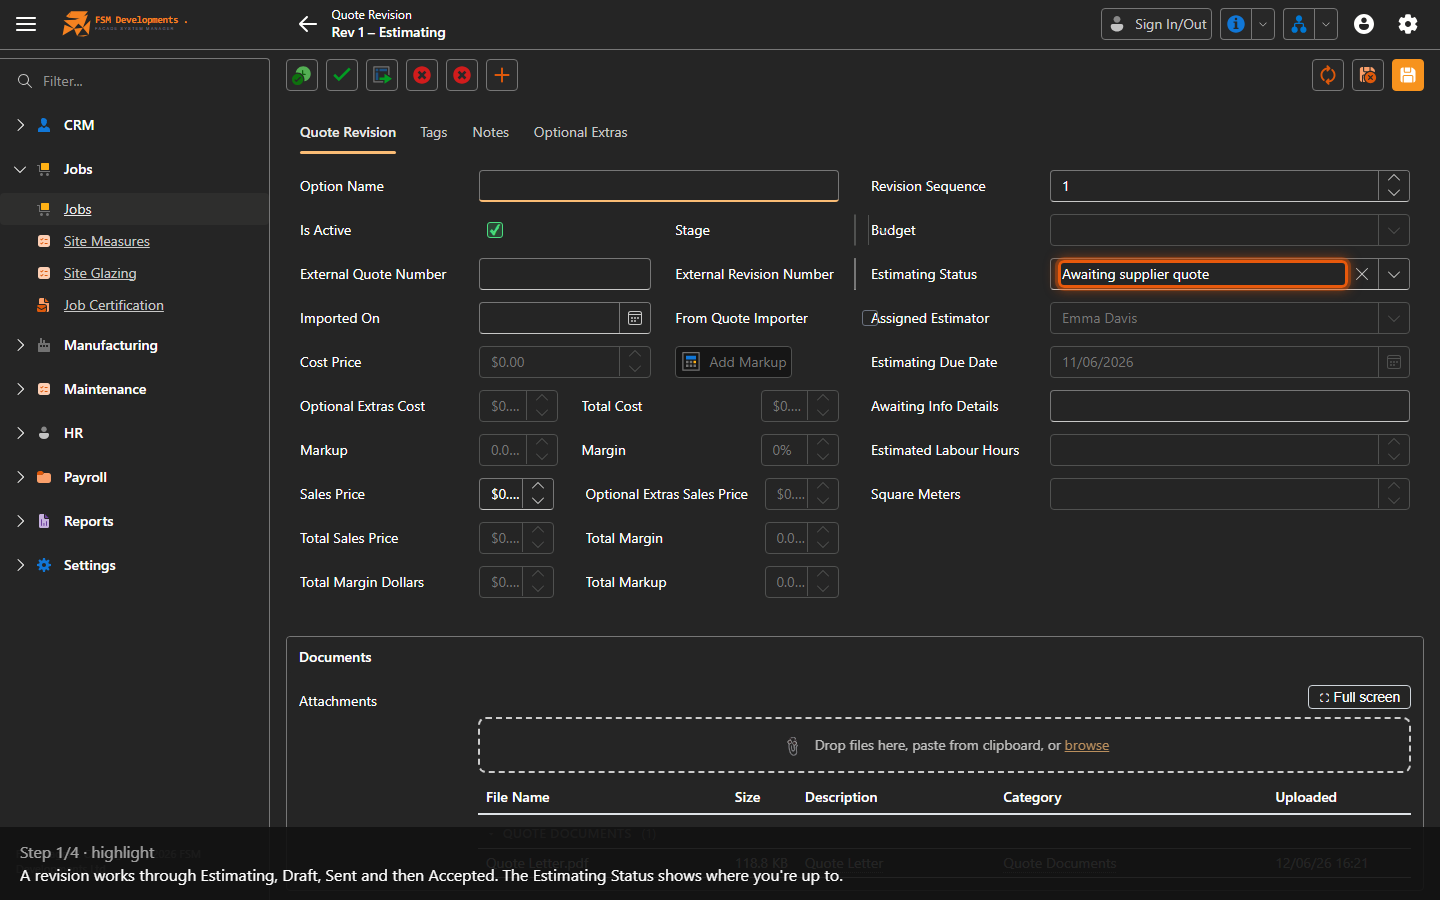Image resolution: width=1440 pixels, height=900 pixels.
Task: Click the Option Name input field
Action: 659,186
